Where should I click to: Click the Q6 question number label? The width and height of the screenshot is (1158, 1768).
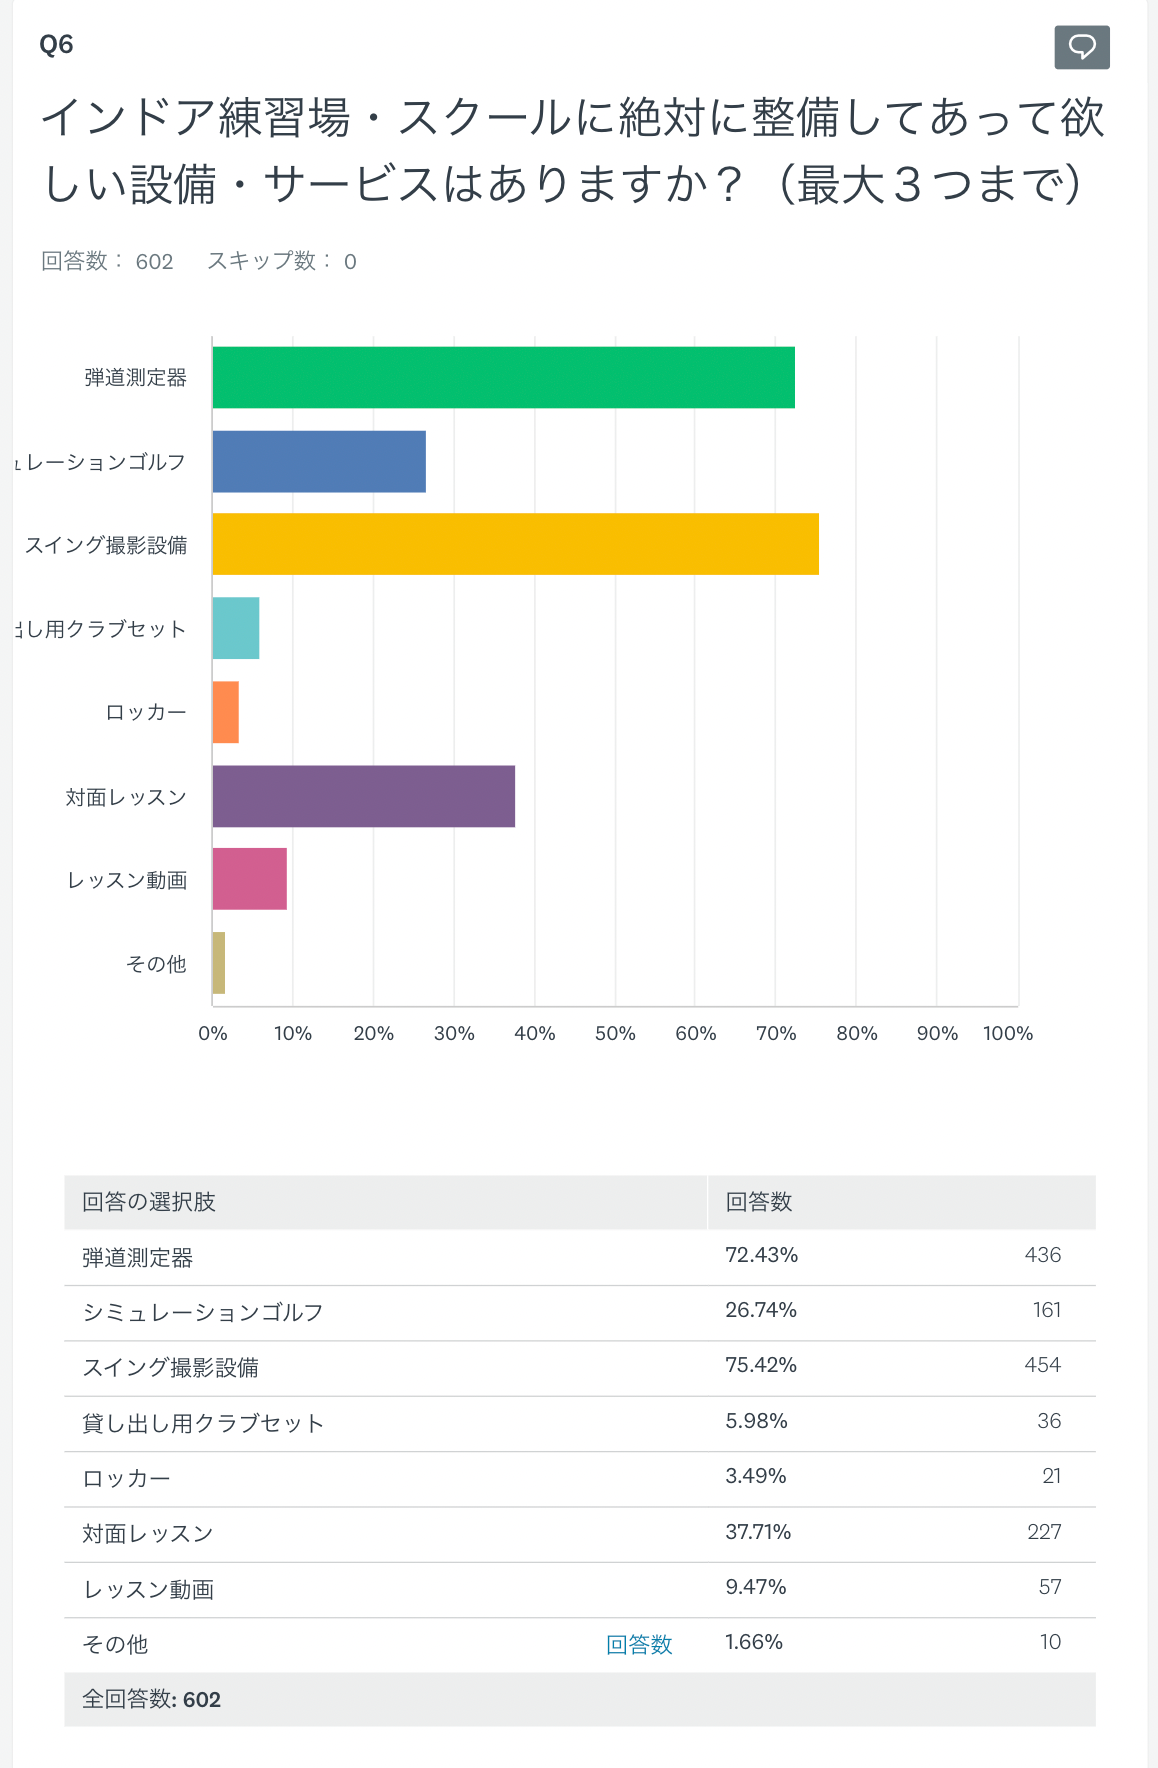(56, 45)
